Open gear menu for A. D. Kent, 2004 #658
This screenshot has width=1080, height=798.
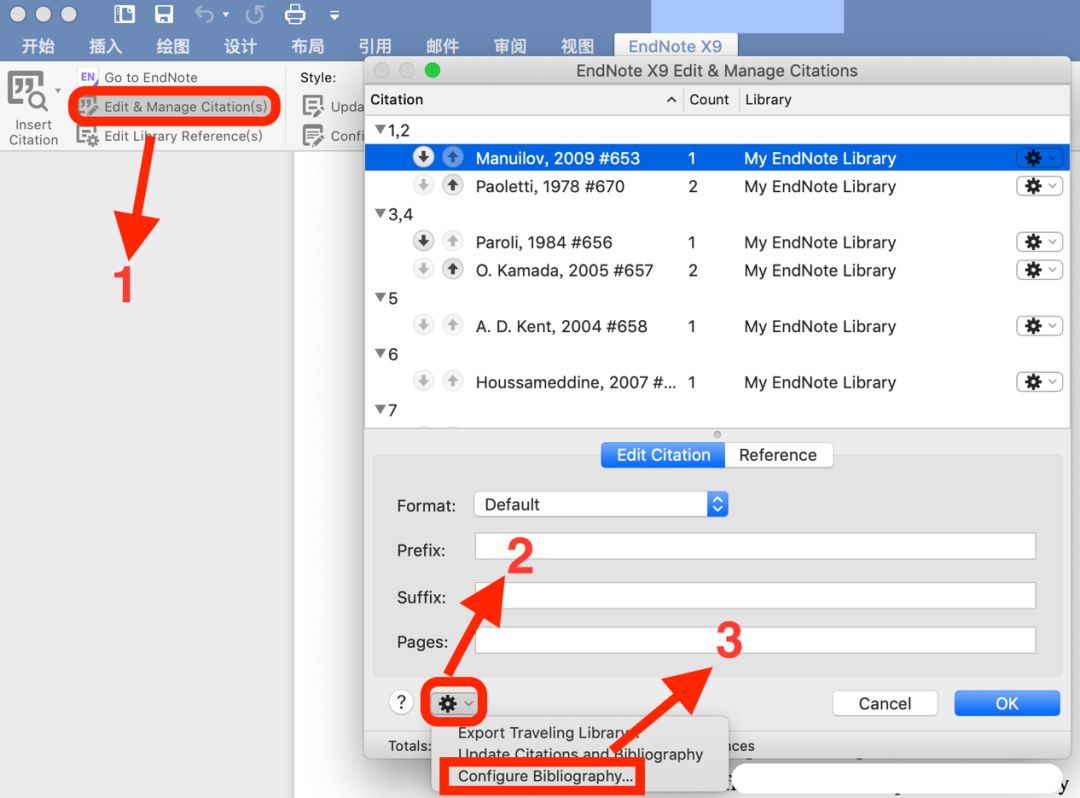tap(1039, 326)
